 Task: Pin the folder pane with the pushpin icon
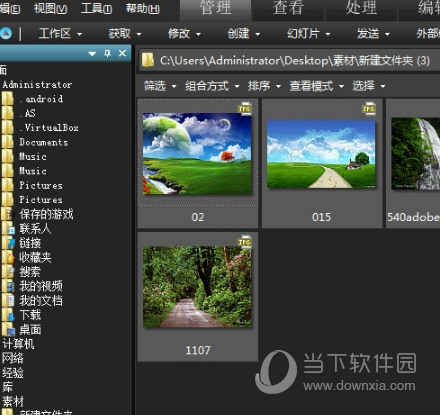(x=107, y=53)
